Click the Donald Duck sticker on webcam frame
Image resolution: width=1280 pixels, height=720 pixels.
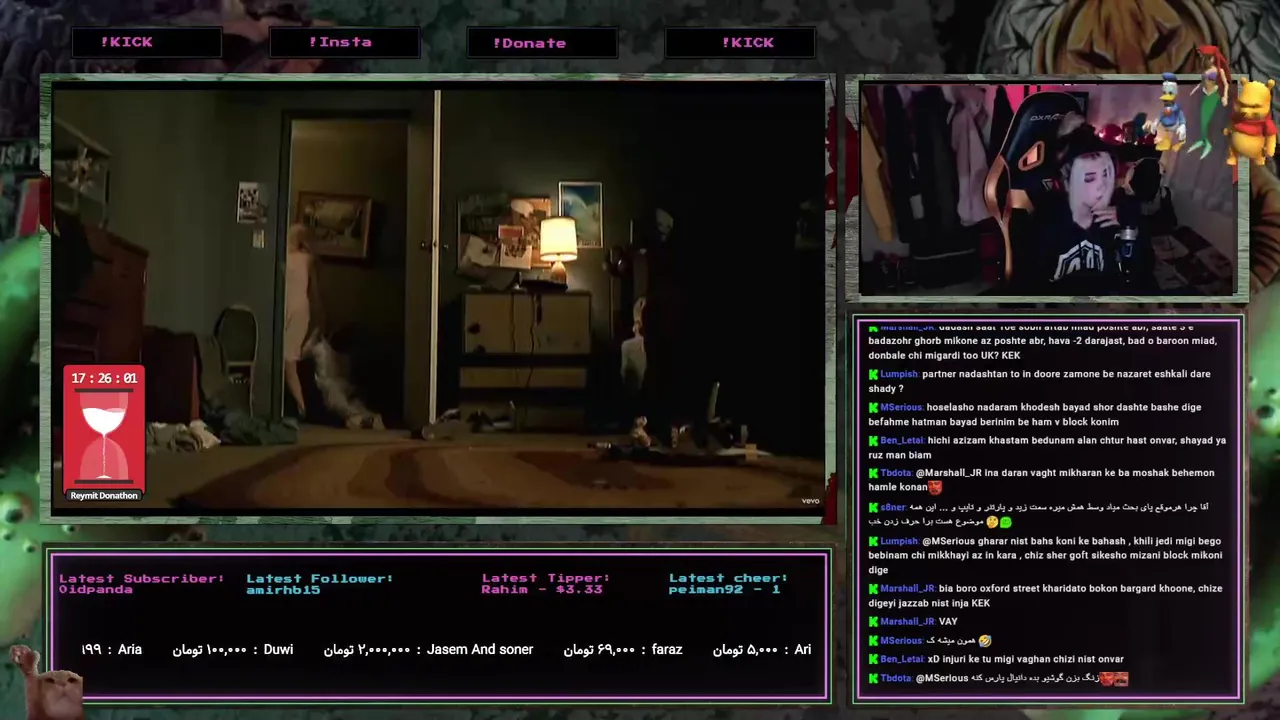pos(1170,112)
